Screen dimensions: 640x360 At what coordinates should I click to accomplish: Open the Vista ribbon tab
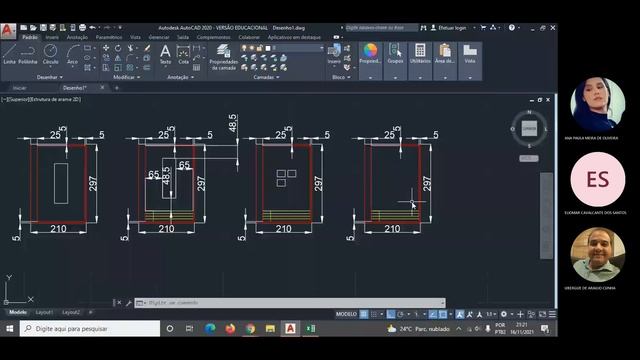point(135,37)
